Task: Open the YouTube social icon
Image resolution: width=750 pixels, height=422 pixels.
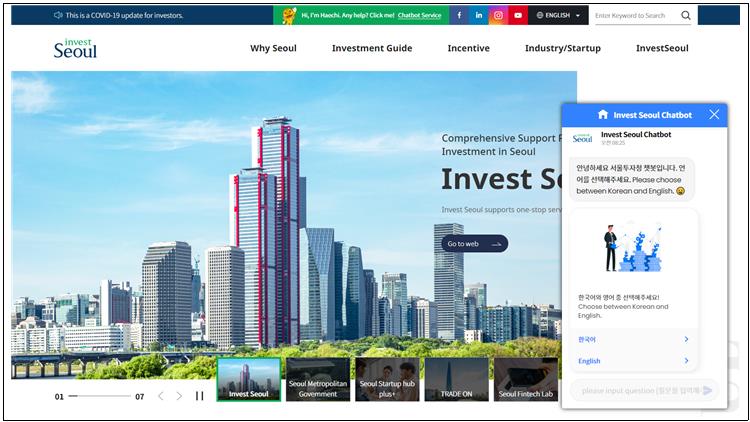Action: coord(518,15)
